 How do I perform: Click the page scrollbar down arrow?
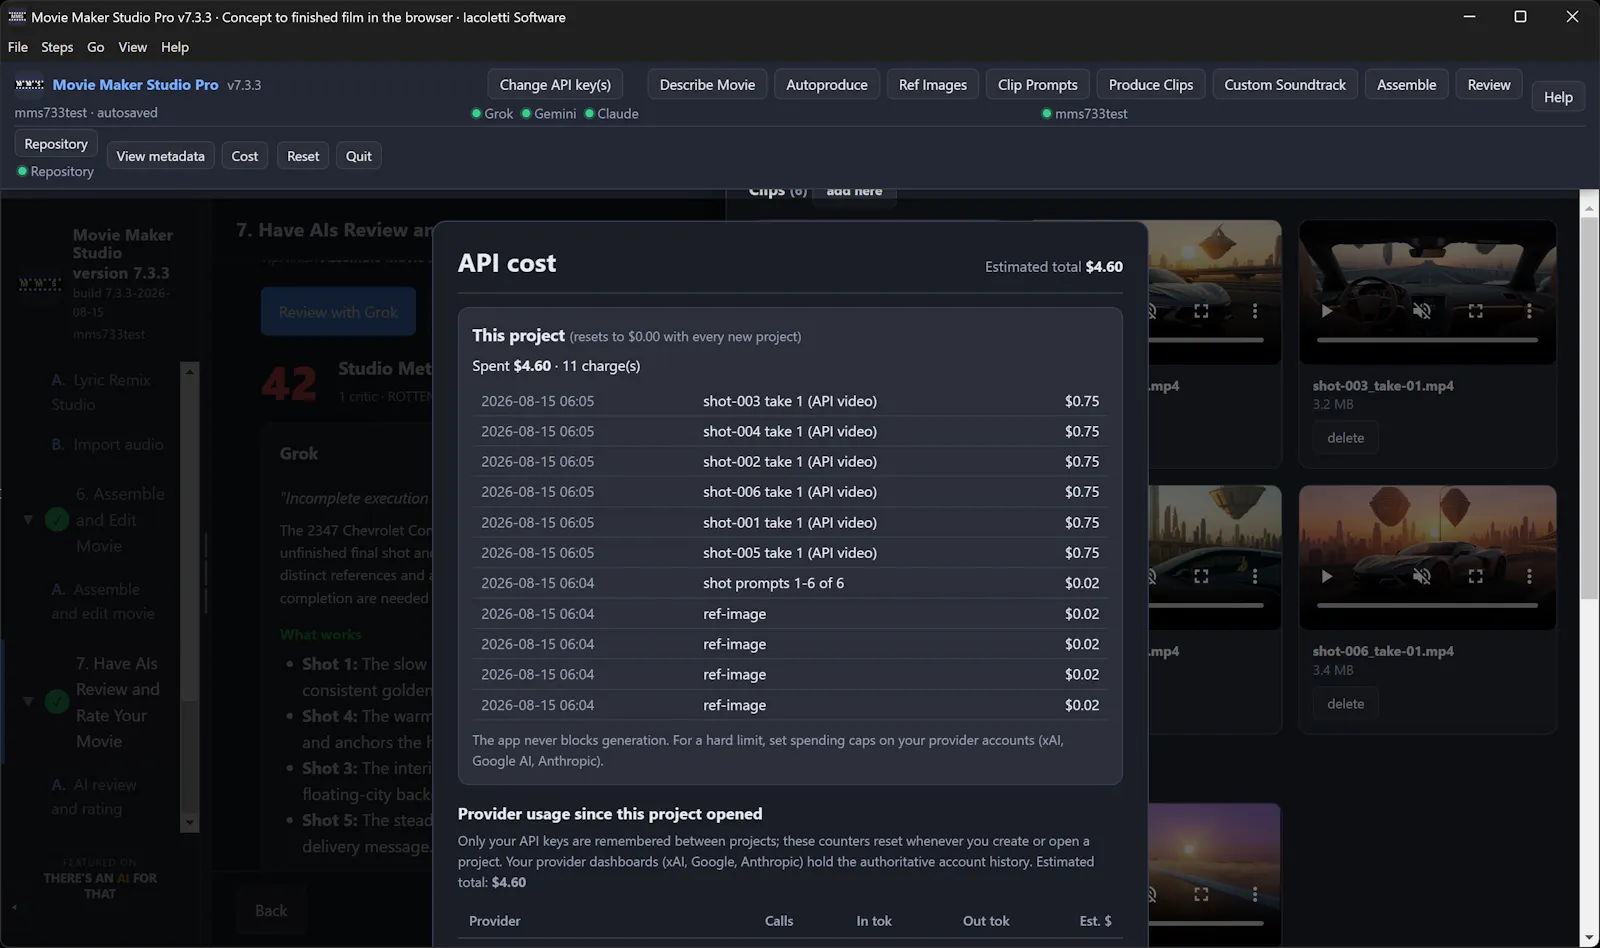[1590, 938]
